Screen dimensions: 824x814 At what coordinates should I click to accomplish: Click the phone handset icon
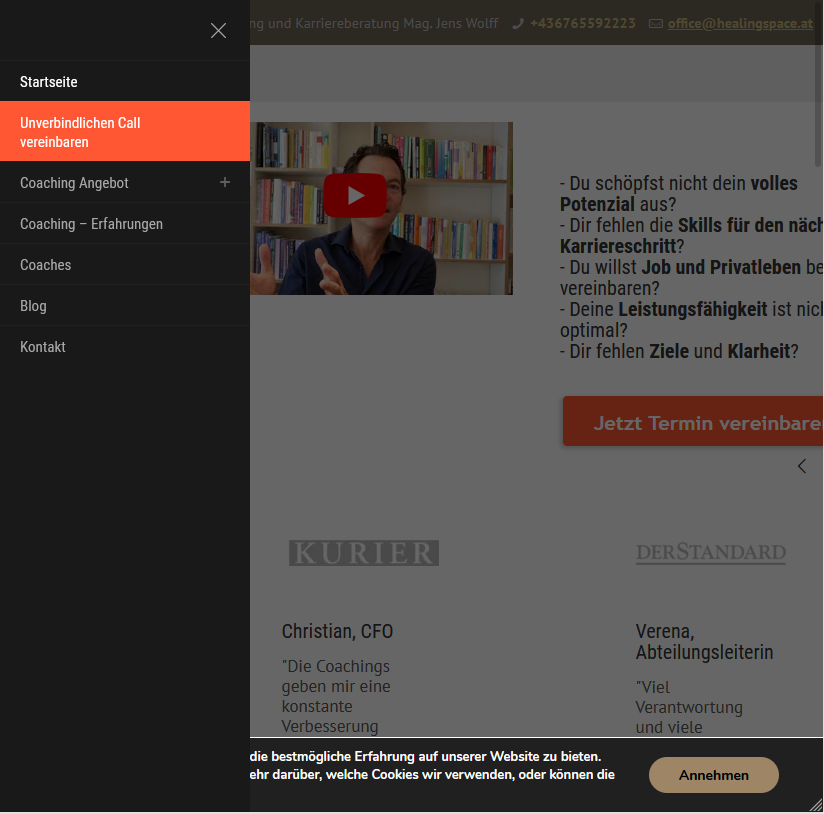[x=518, y=24]
